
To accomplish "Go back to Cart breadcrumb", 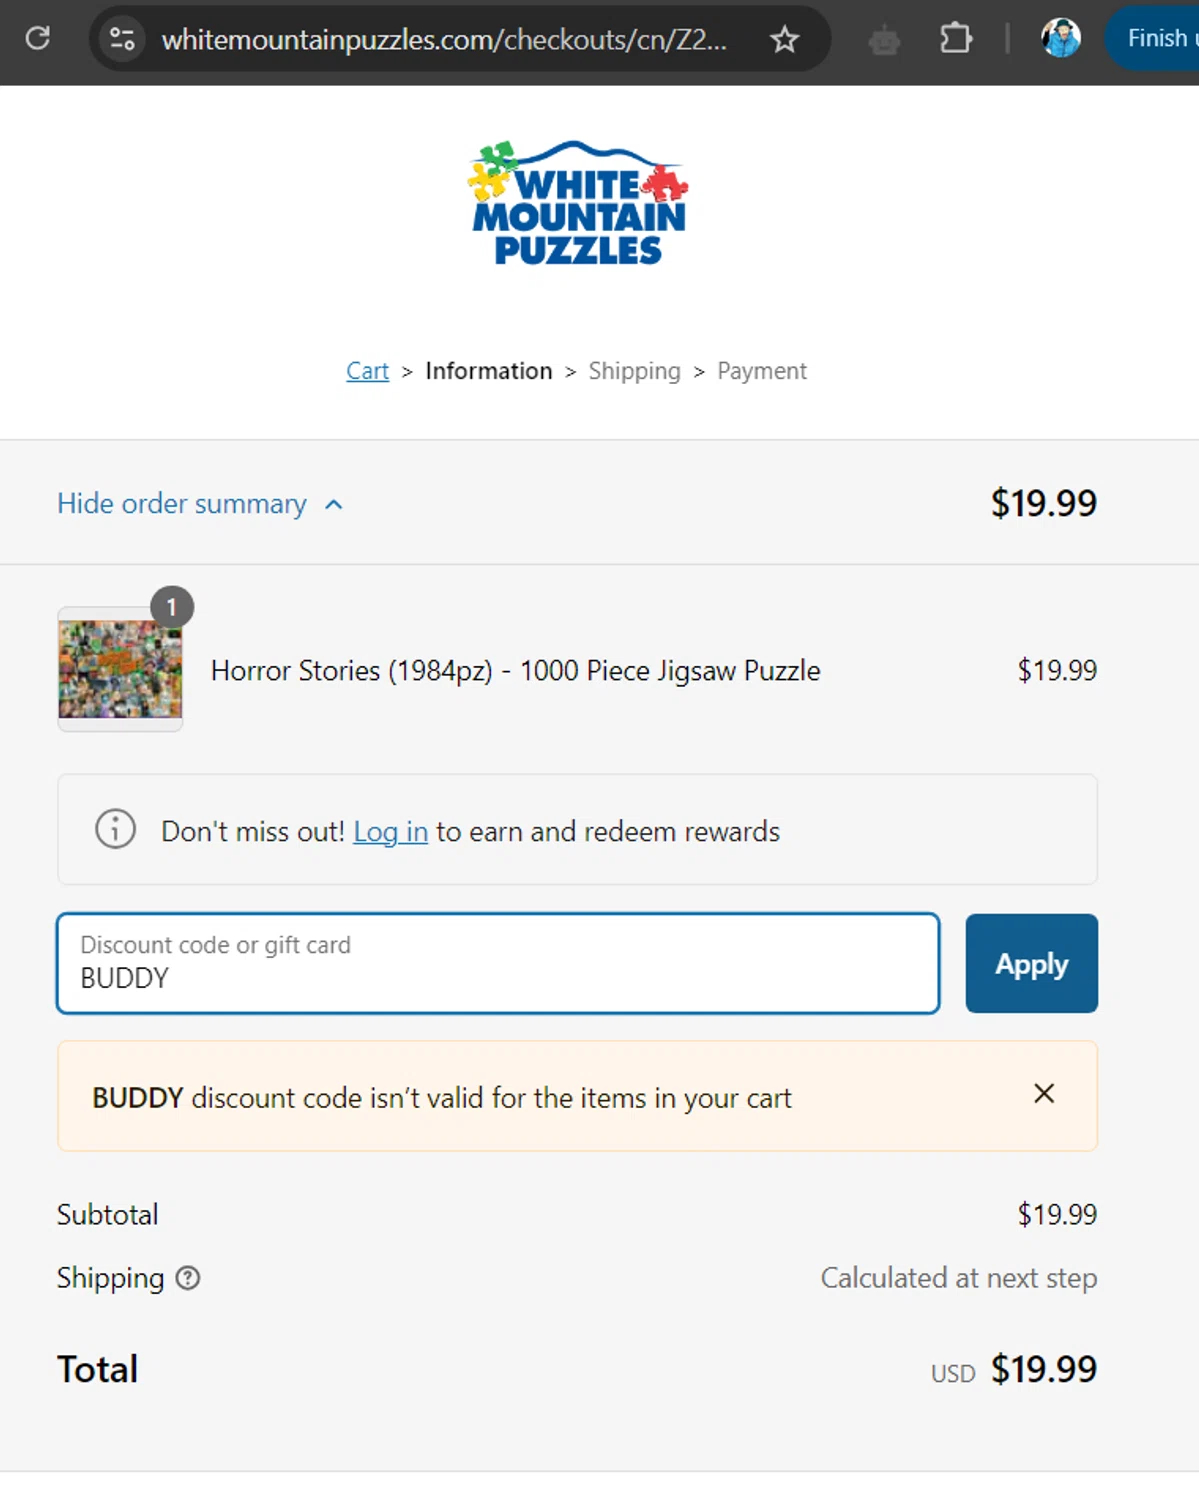I will click(x=367, y=371).
